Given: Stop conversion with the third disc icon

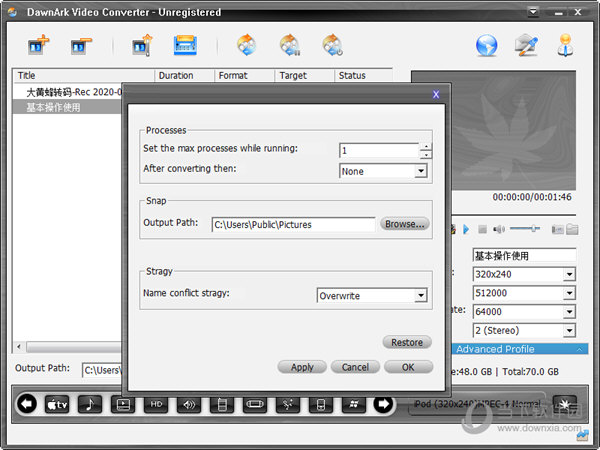Looking at the screenshot, I should coord(333,45).
